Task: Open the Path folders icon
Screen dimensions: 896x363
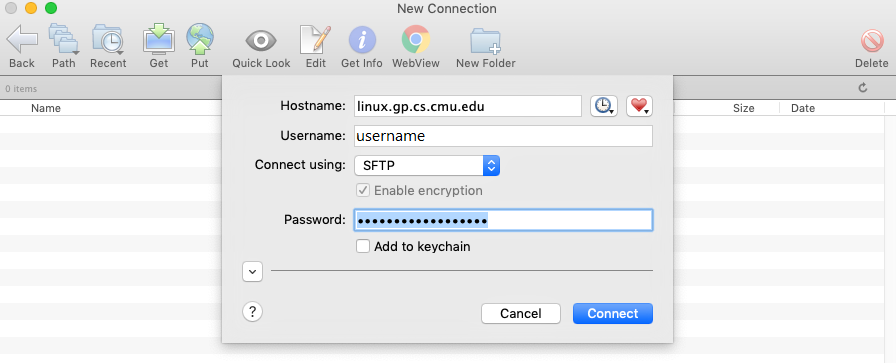Action: (x=63, y=39)
